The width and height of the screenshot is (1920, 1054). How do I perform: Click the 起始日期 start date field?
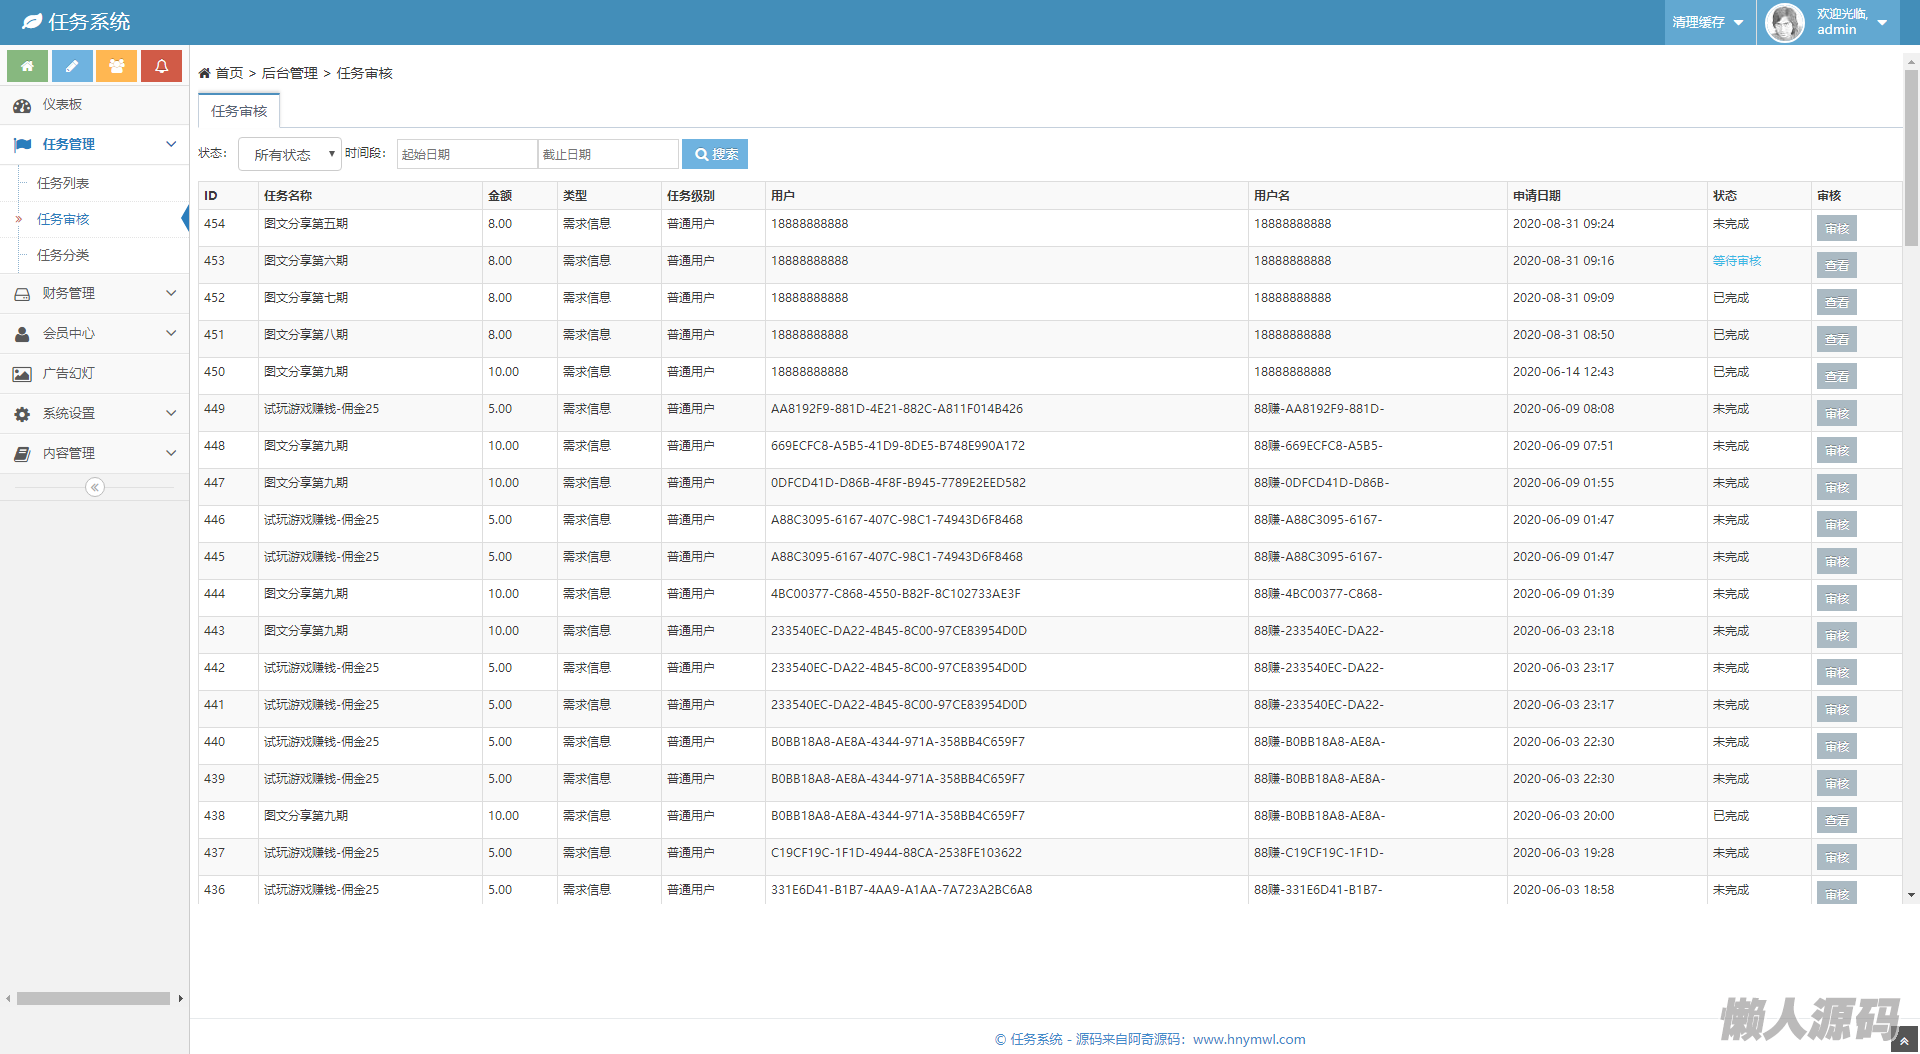point(467,154)
